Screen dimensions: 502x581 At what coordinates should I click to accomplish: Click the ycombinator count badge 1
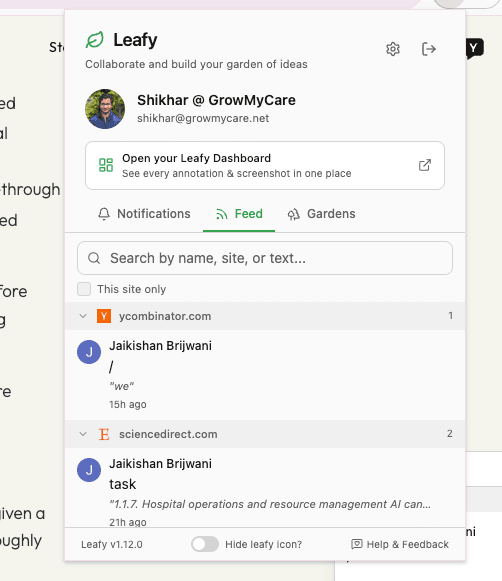tap(451, 316)
